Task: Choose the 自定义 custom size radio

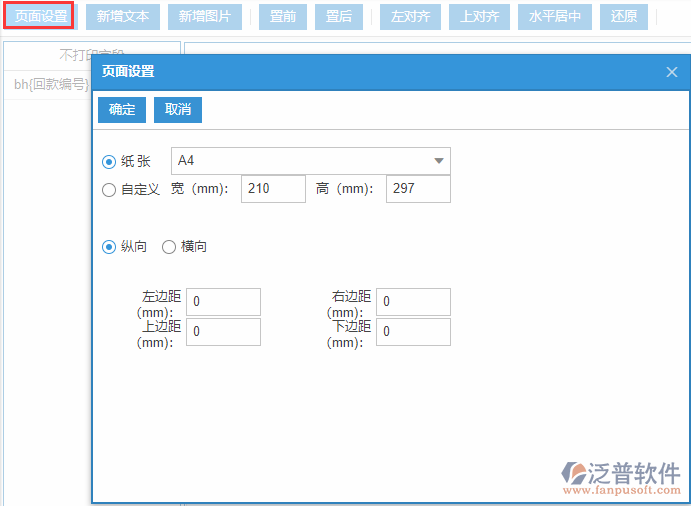Action: point(109,190)
